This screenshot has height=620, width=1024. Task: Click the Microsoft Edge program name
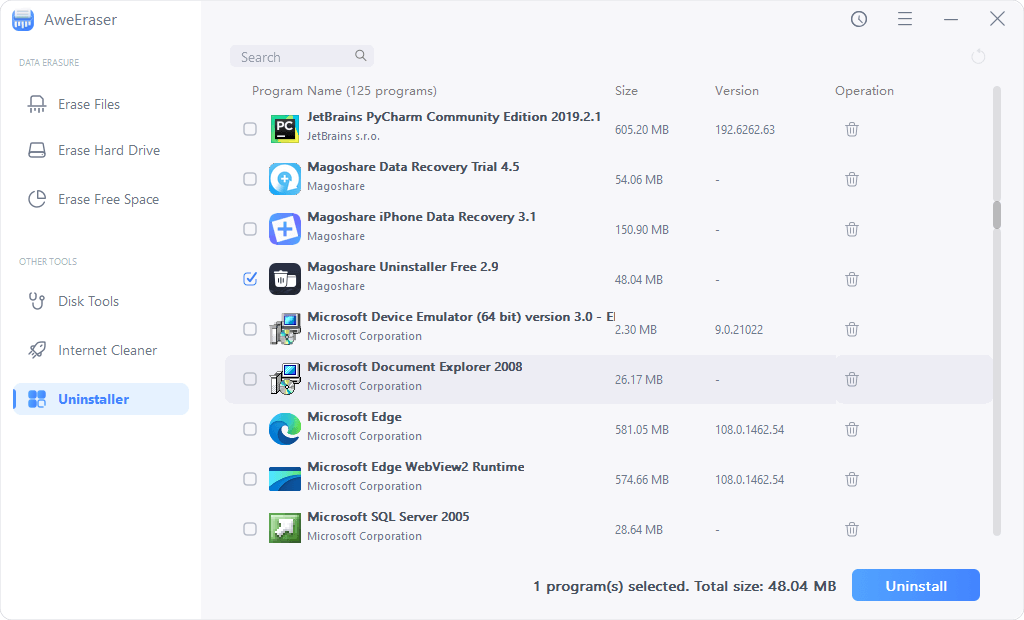[x=355, y=417]
